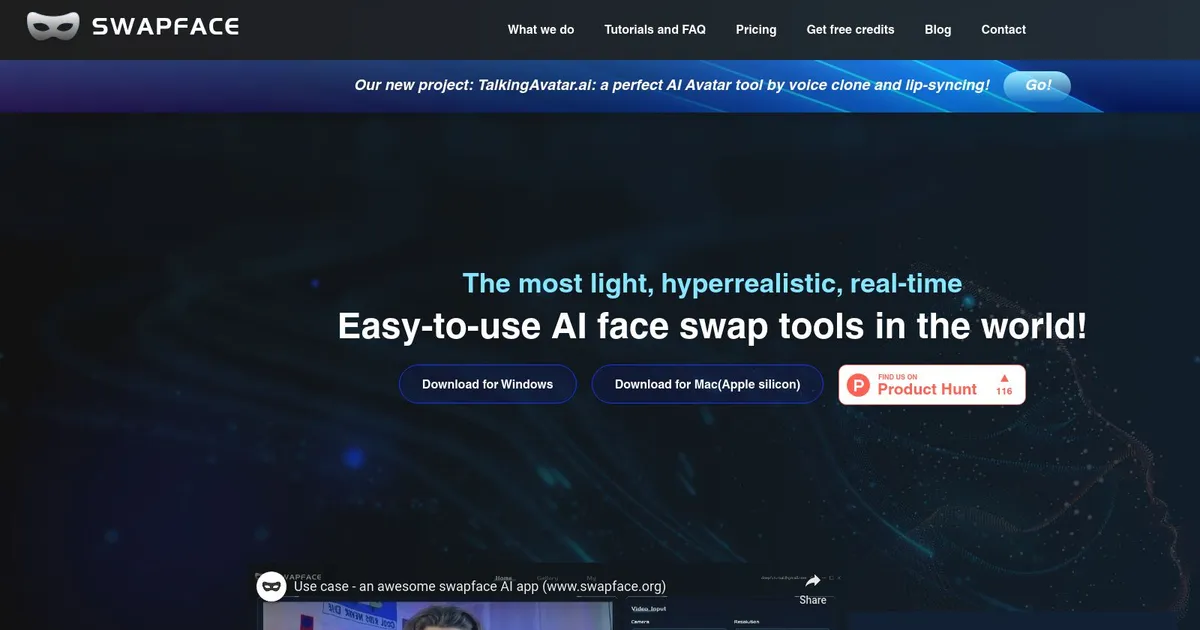
Task: Open the What we do menu item
Action: (x=541, y=30)
